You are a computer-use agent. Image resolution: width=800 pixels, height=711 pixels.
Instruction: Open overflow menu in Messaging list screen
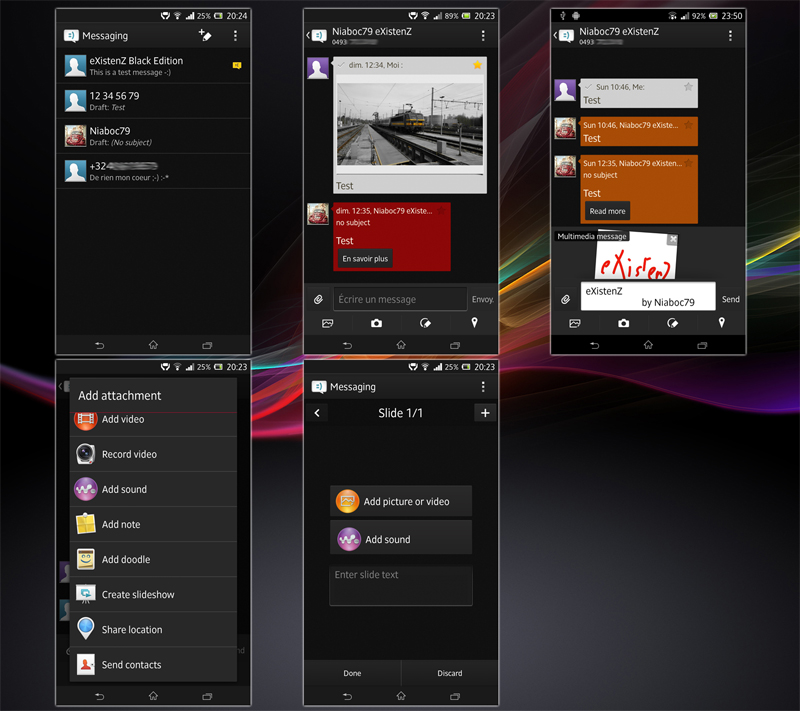(x=235, y=36)
